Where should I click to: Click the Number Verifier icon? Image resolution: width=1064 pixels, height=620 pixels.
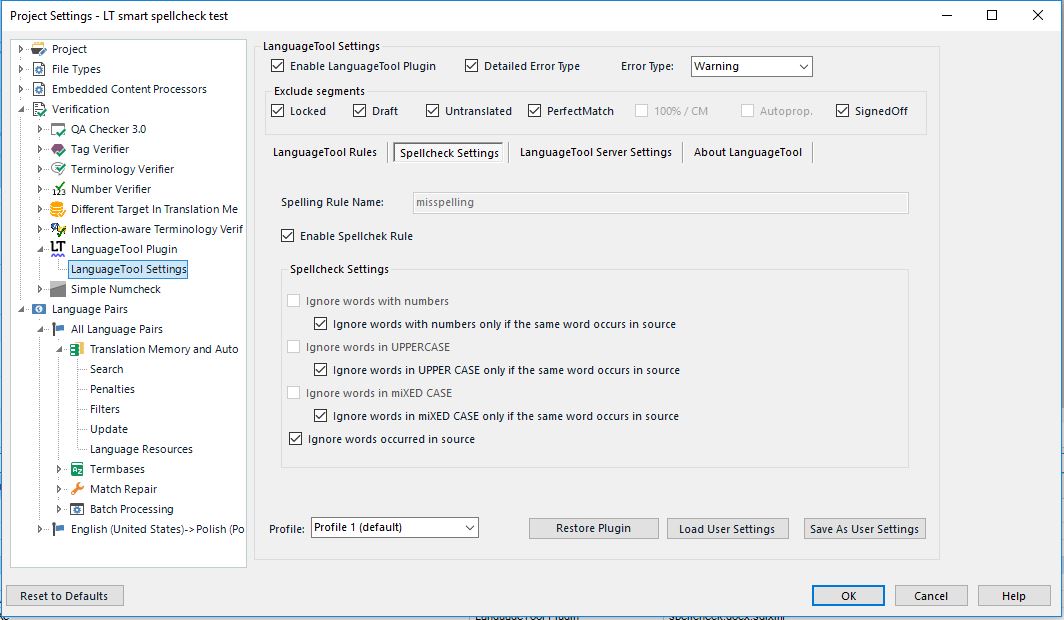coord(57,189)
